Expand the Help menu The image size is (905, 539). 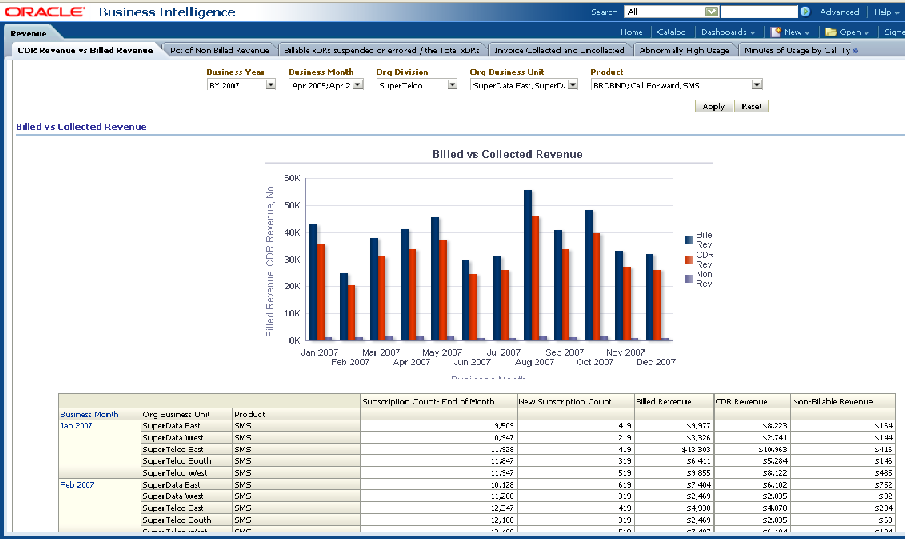pyautogui.click(x=887, y=12)
